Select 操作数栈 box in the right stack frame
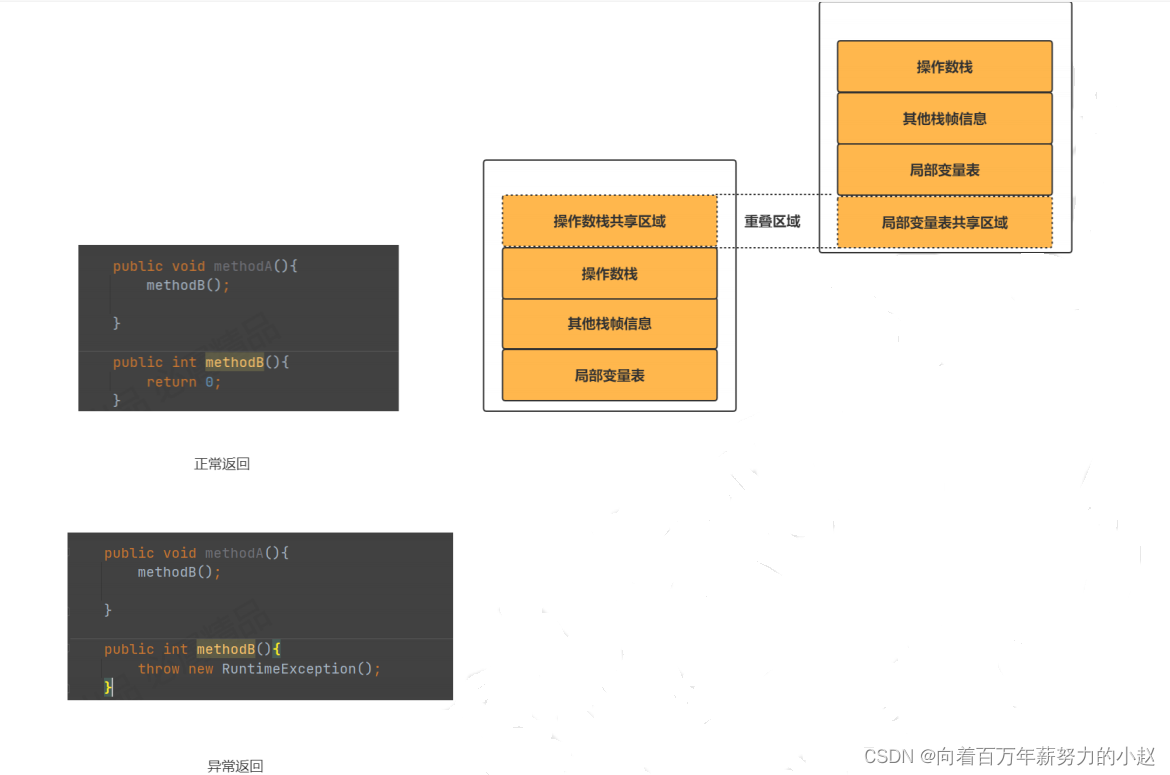 point(944,67)
